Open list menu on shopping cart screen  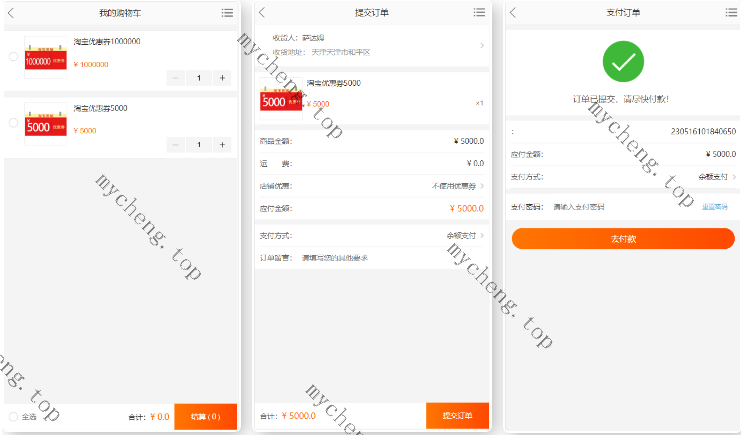tap(227, 13)
